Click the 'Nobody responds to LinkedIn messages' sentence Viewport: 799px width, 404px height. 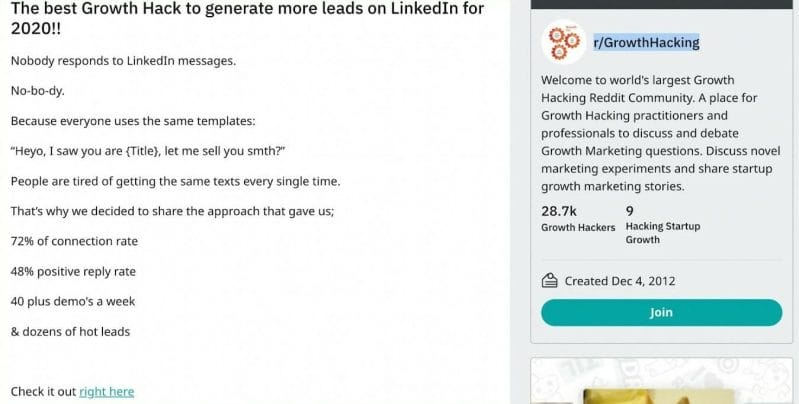coord(123,61)
